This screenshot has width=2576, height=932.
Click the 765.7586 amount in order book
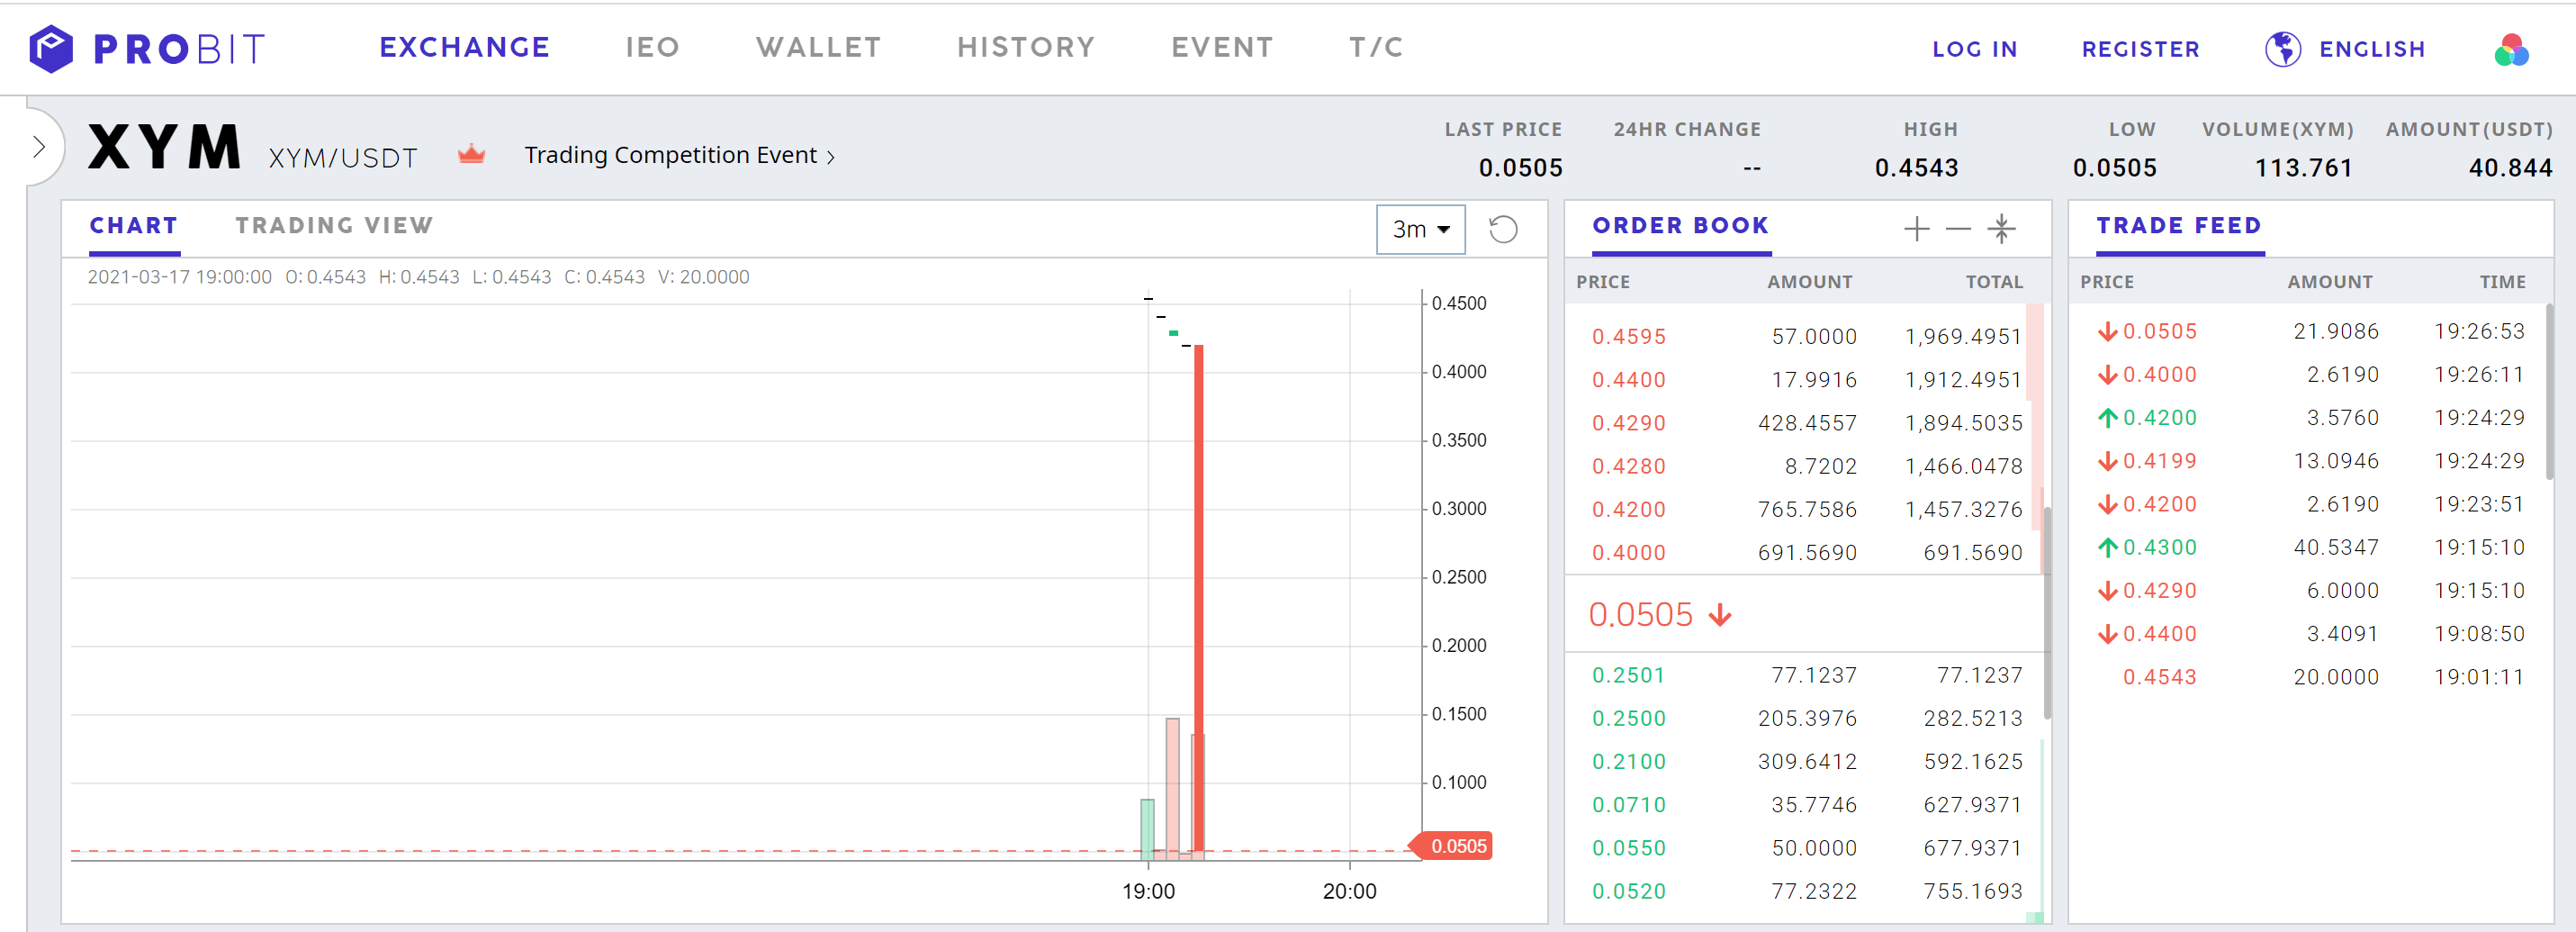(1807, 509)
